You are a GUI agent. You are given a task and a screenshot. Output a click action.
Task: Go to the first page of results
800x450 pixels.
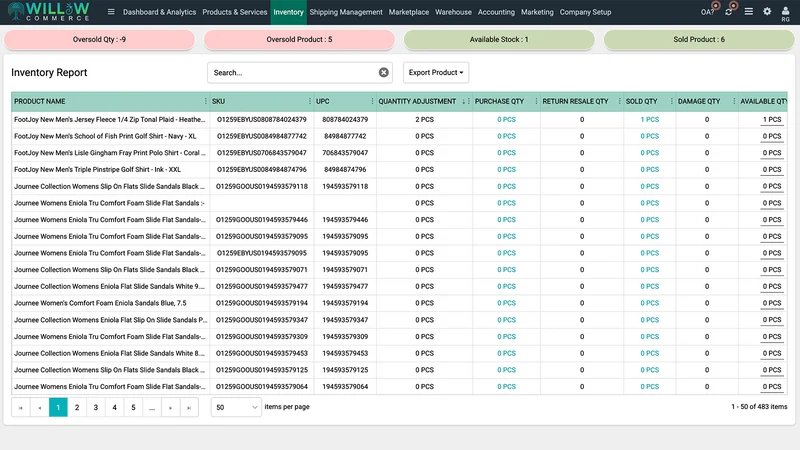tap(21, 407)
